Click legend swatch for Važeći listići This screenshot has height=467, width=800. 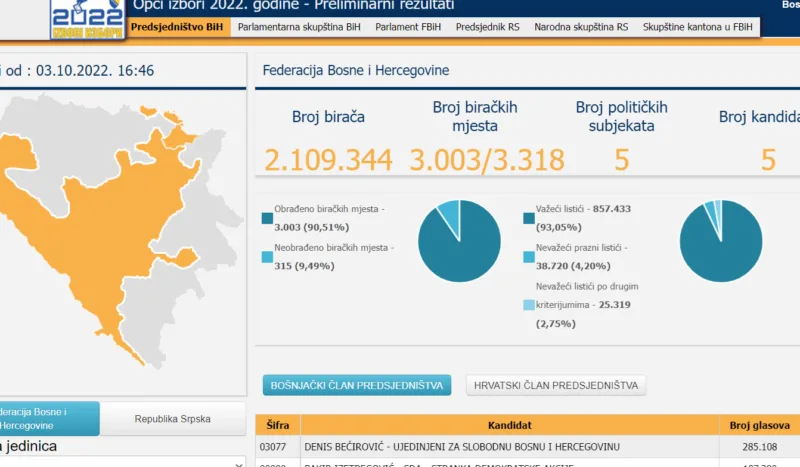[529, 218]
